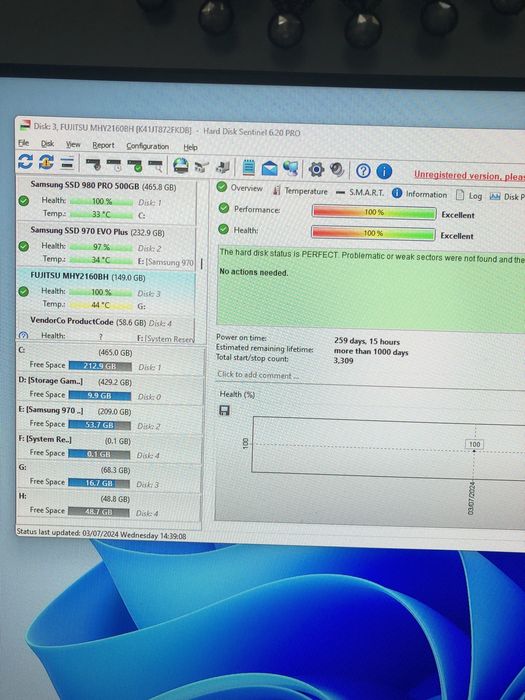Click the floppy disk save icon under Health (%)
Screen dimensions: 525x700
(x=225, y=410)
